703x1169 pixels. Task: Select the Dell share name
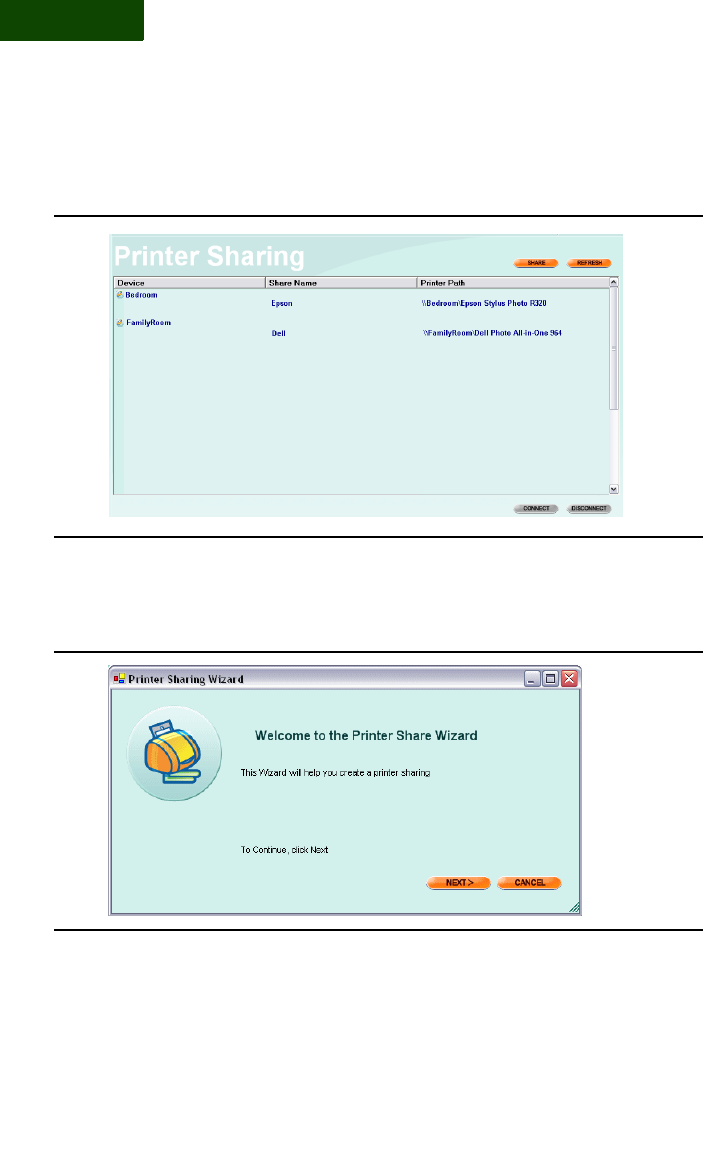279,333
